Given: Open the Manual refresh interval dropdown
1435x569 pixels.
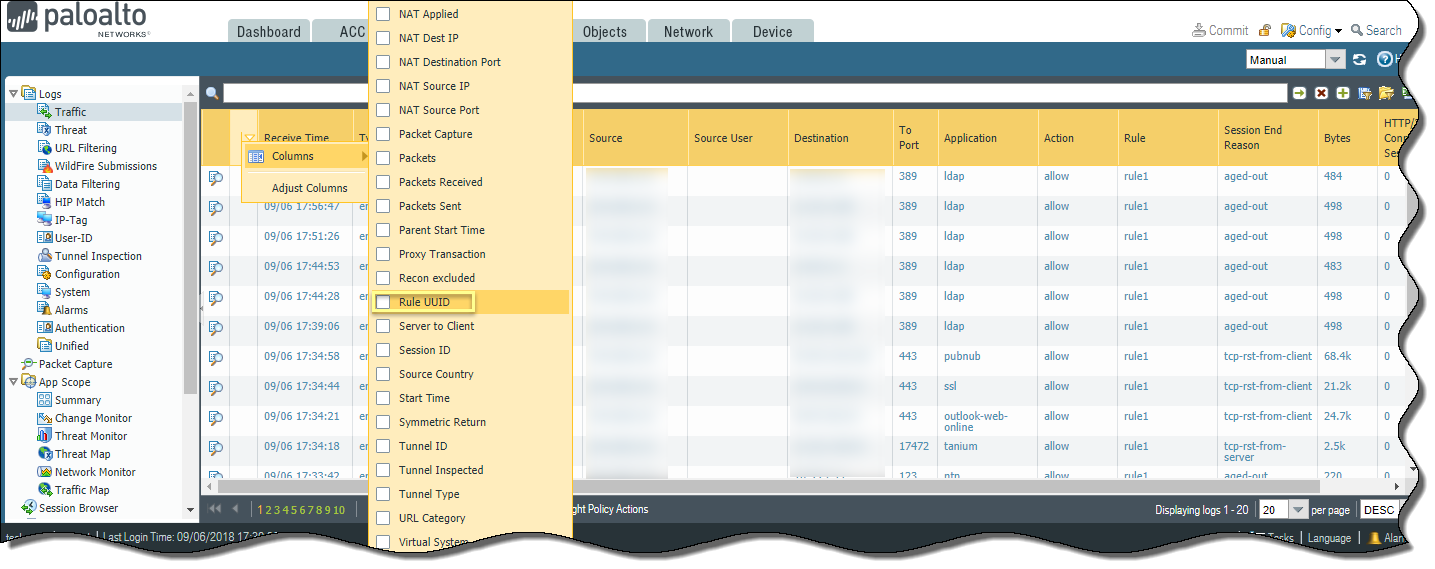Looking at the screenshot, I should pyautogui.click(x=1335, y=60).
